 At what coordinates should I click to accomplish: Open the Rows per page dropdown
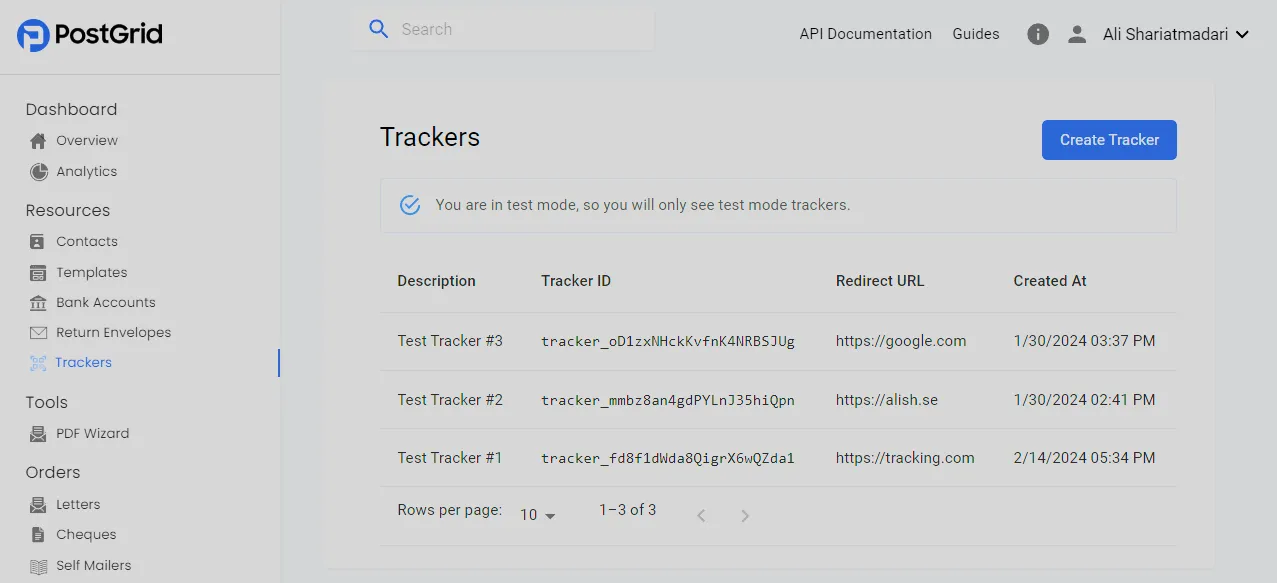point(535,514)
